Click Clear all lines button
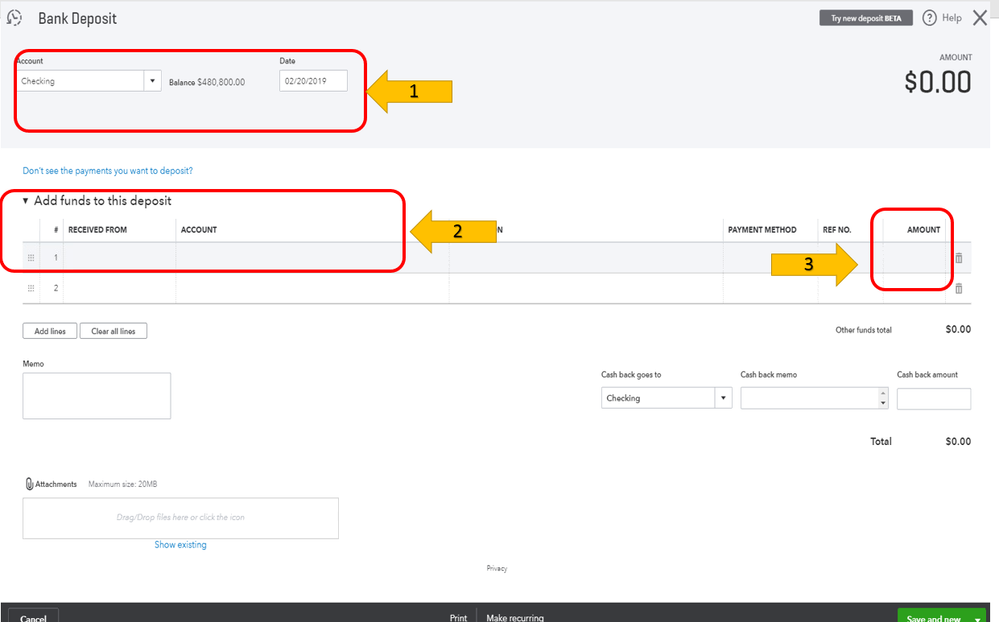This screenshot has width=999, height=622. click(113, 331)
